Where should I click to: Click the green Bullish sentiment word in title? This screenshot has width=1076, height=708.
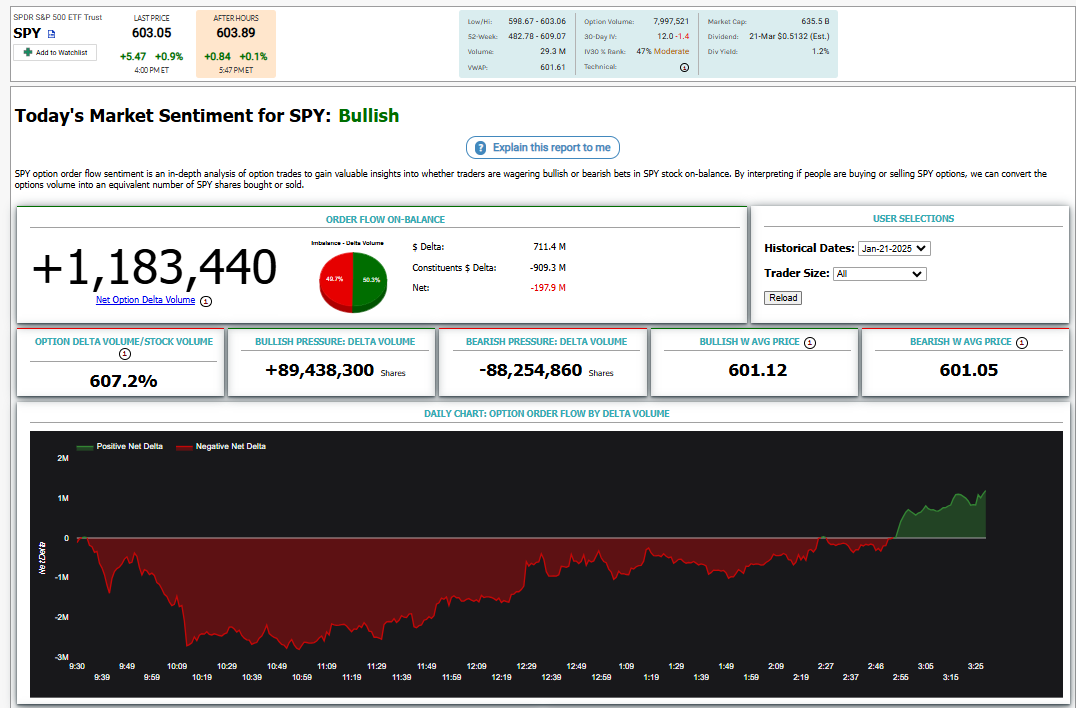pos(369,115)
